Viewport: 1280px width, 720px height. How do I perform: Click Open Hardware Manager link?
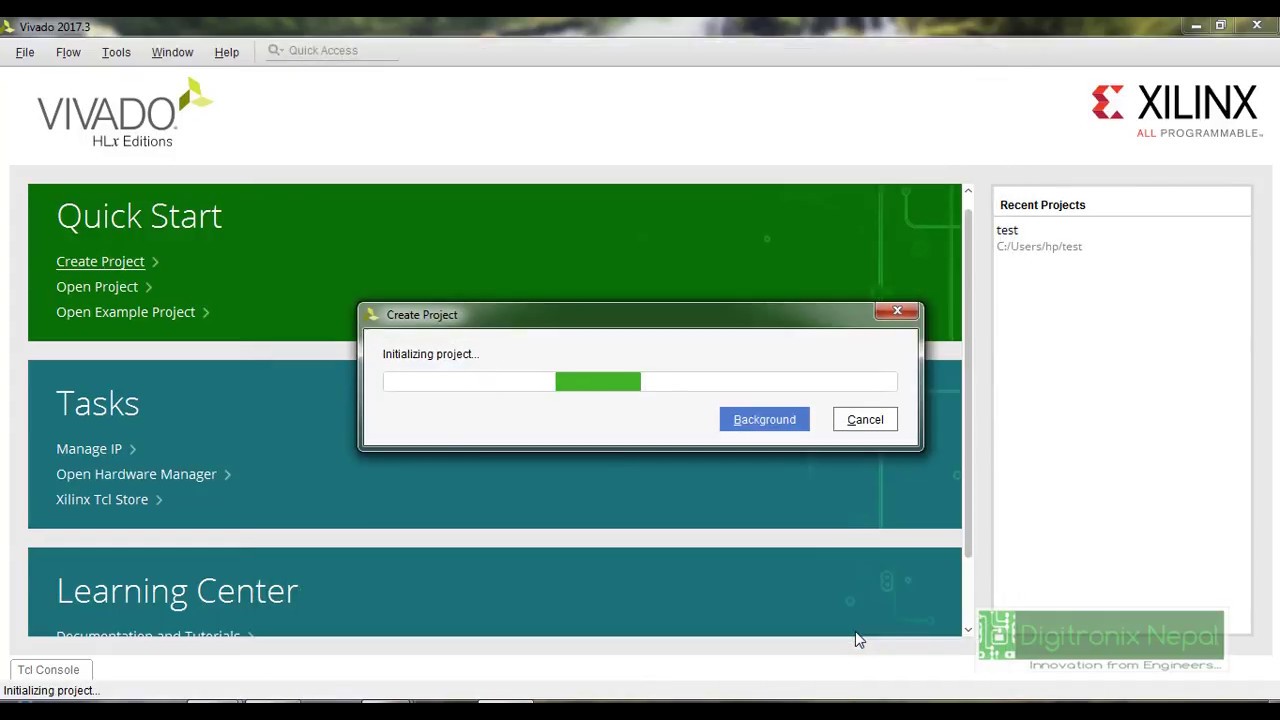(x=136, y=474)
